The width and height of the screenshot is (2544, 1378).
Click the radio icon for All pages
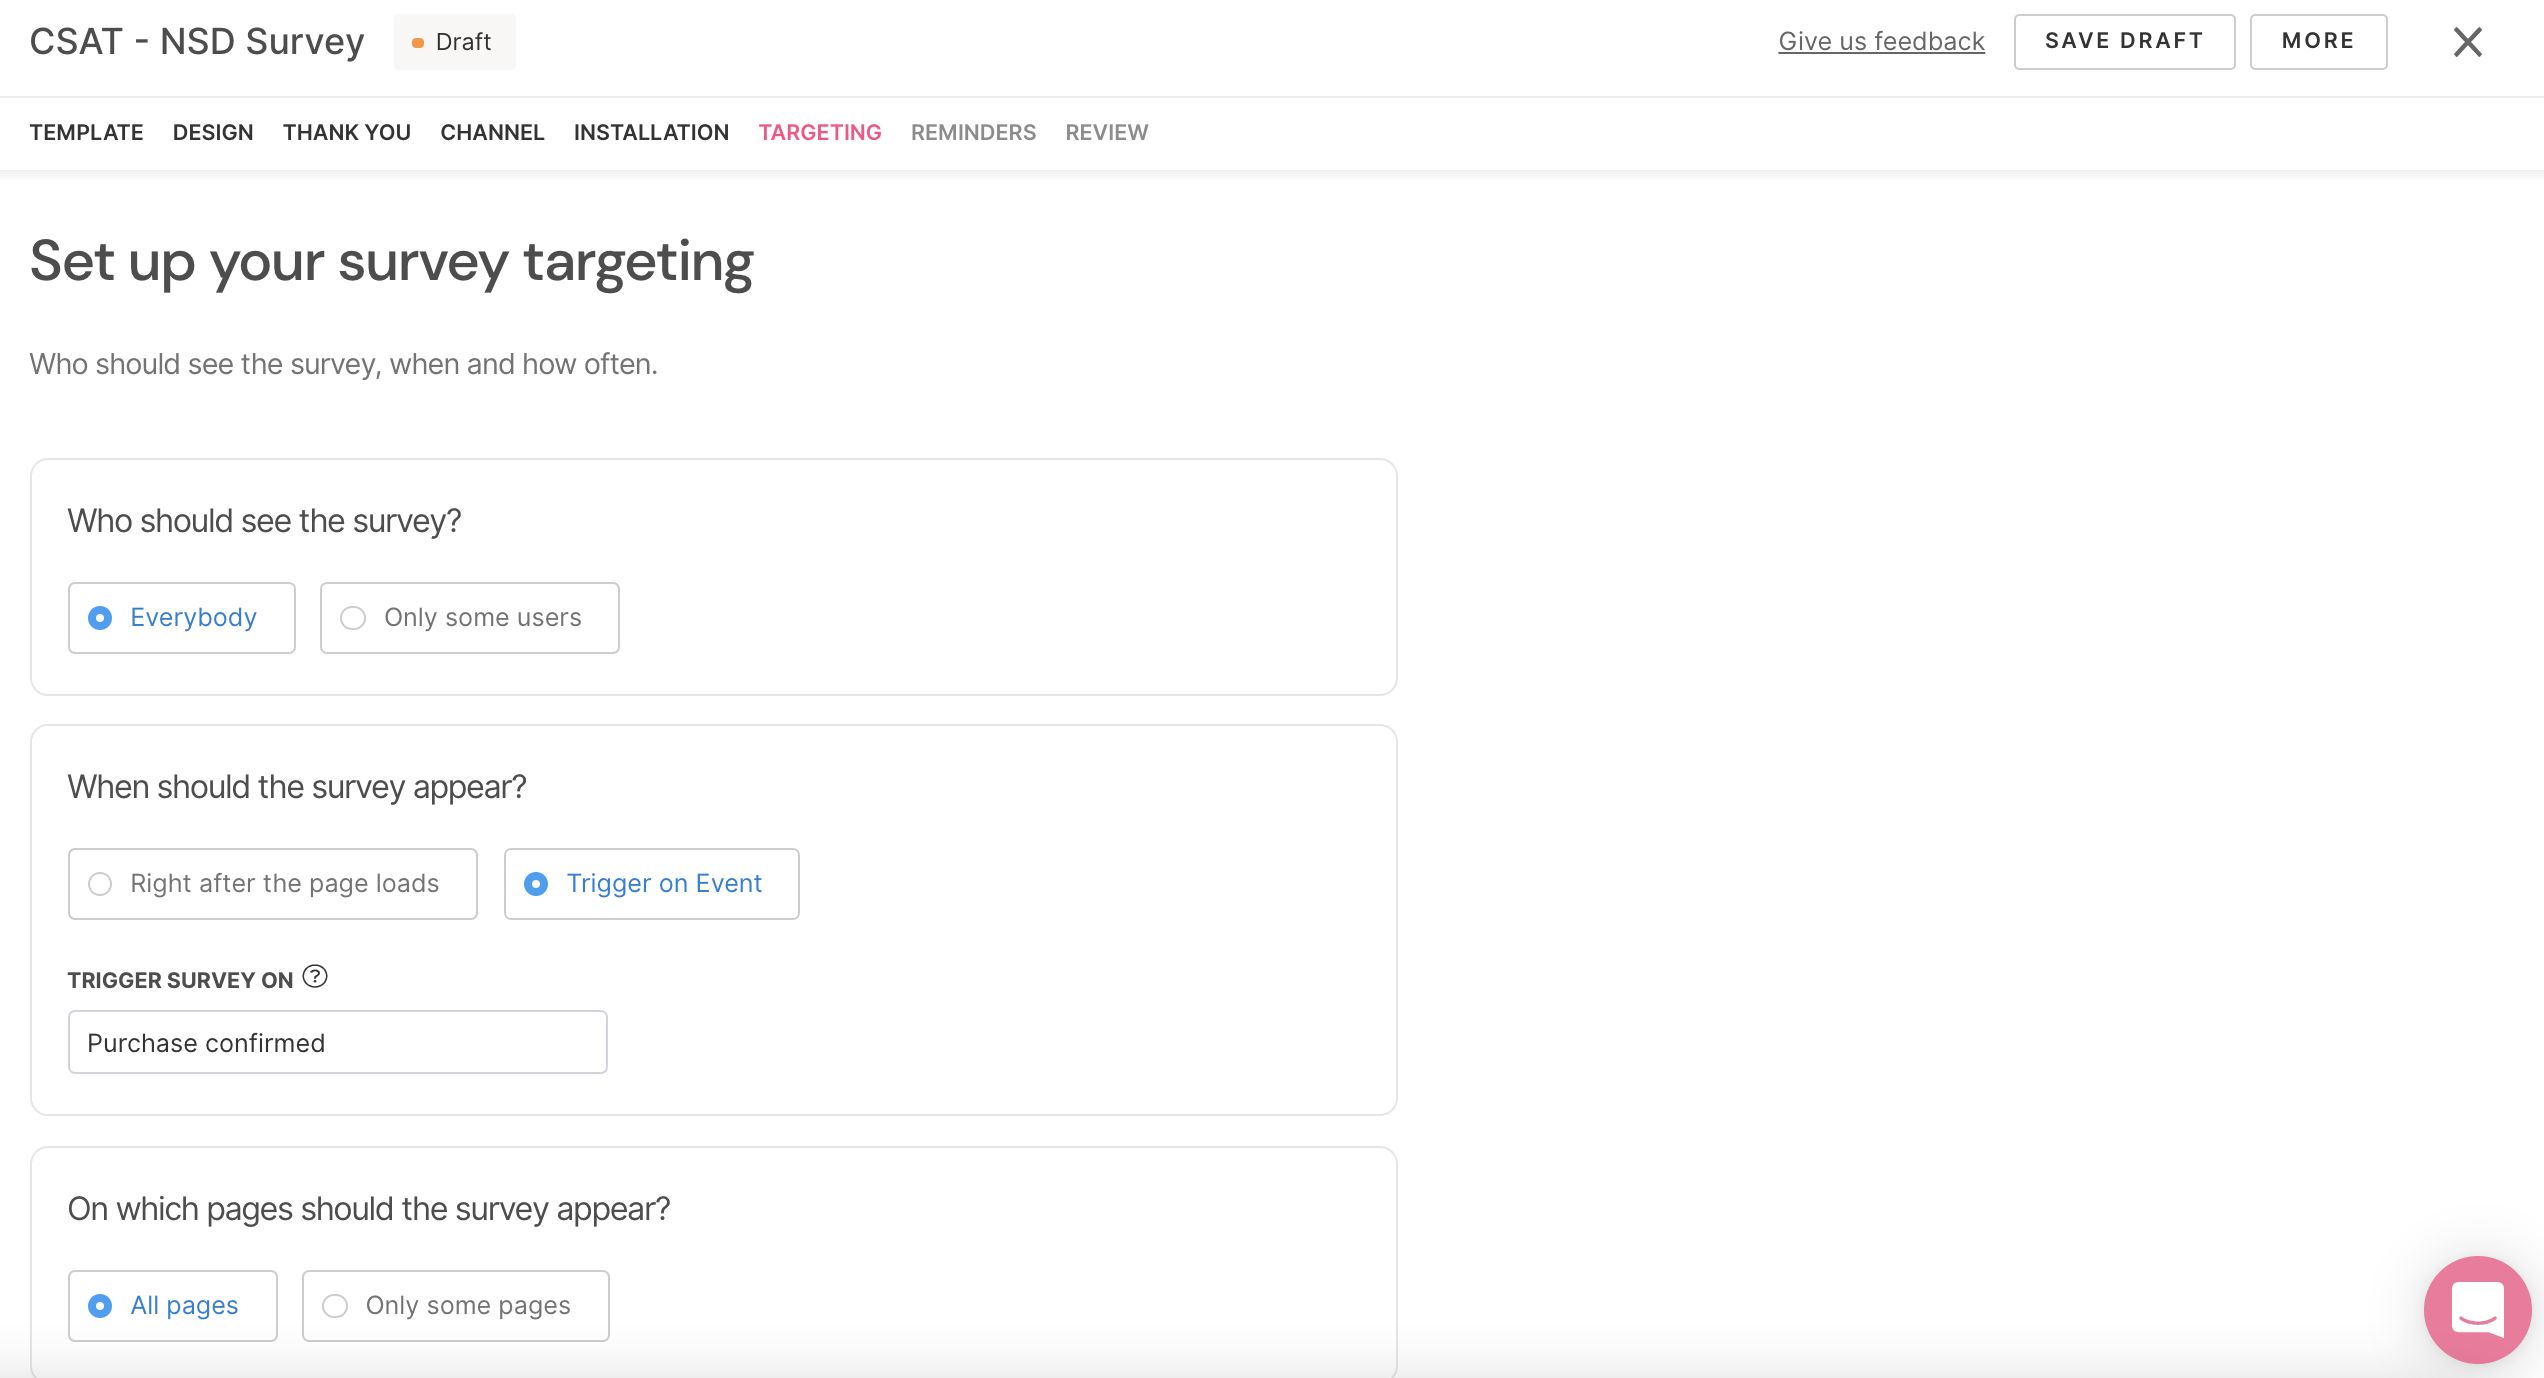click(x=100, y=1305)
